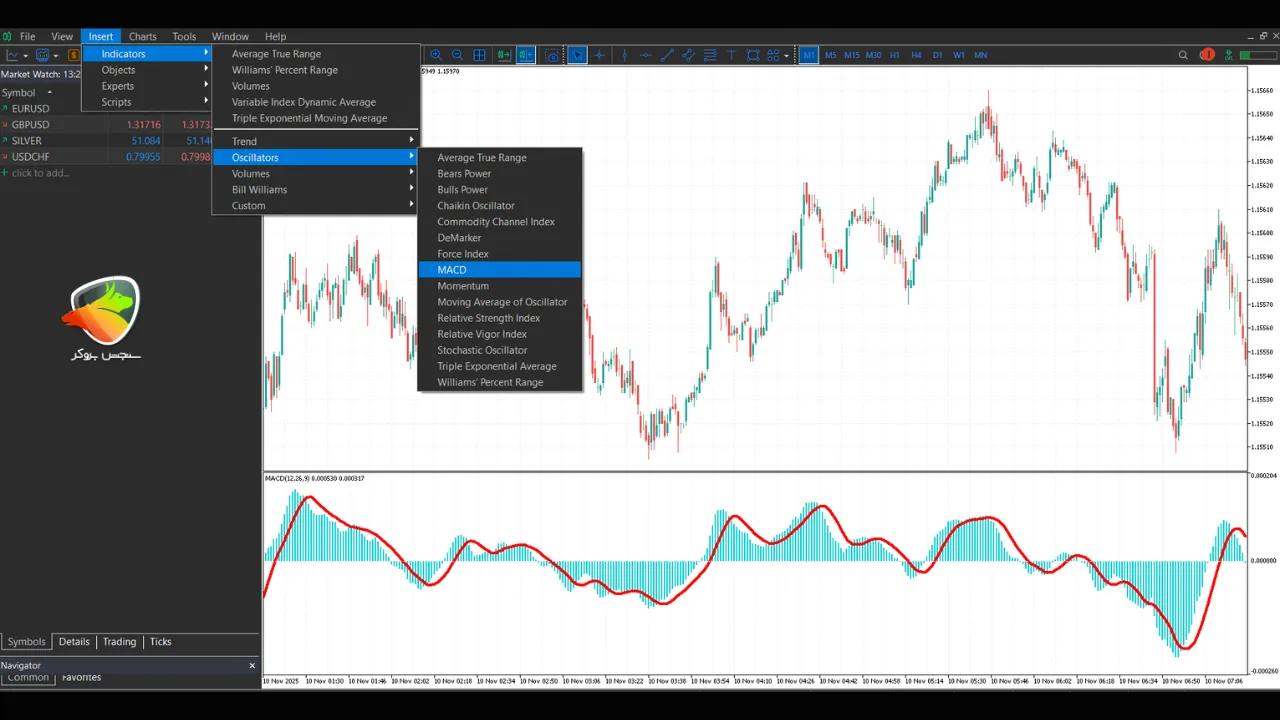Click the zoom in magnifier icon
The width and height of the screenshot is (1280, 720).
(x=436, y=55)
